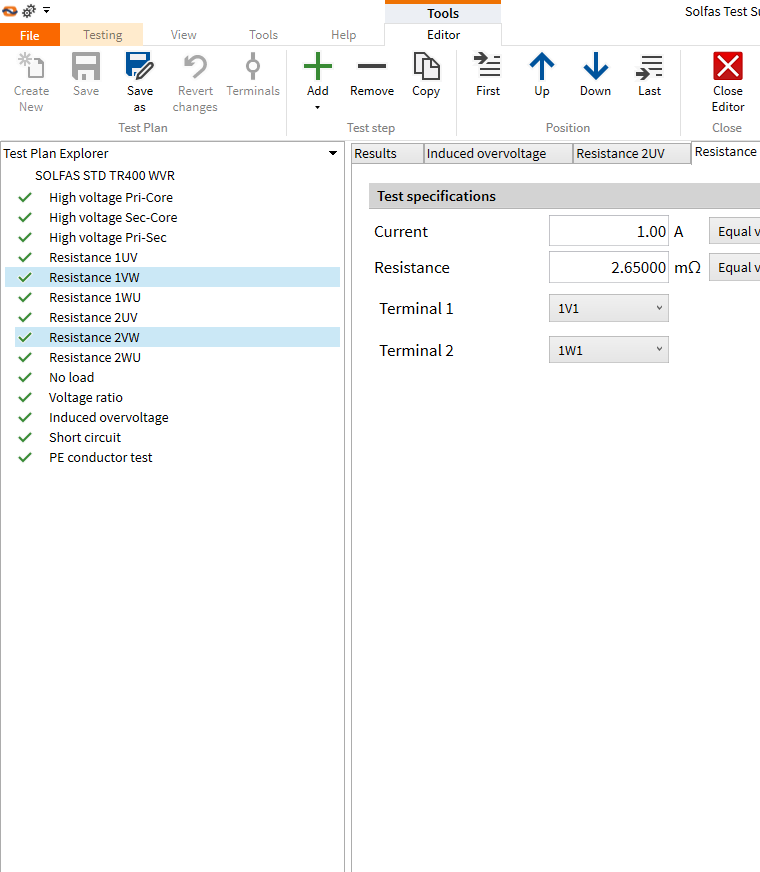Click the Solfas application logo icon
This screenshot has height=872, width=760.
click(10, 10)
